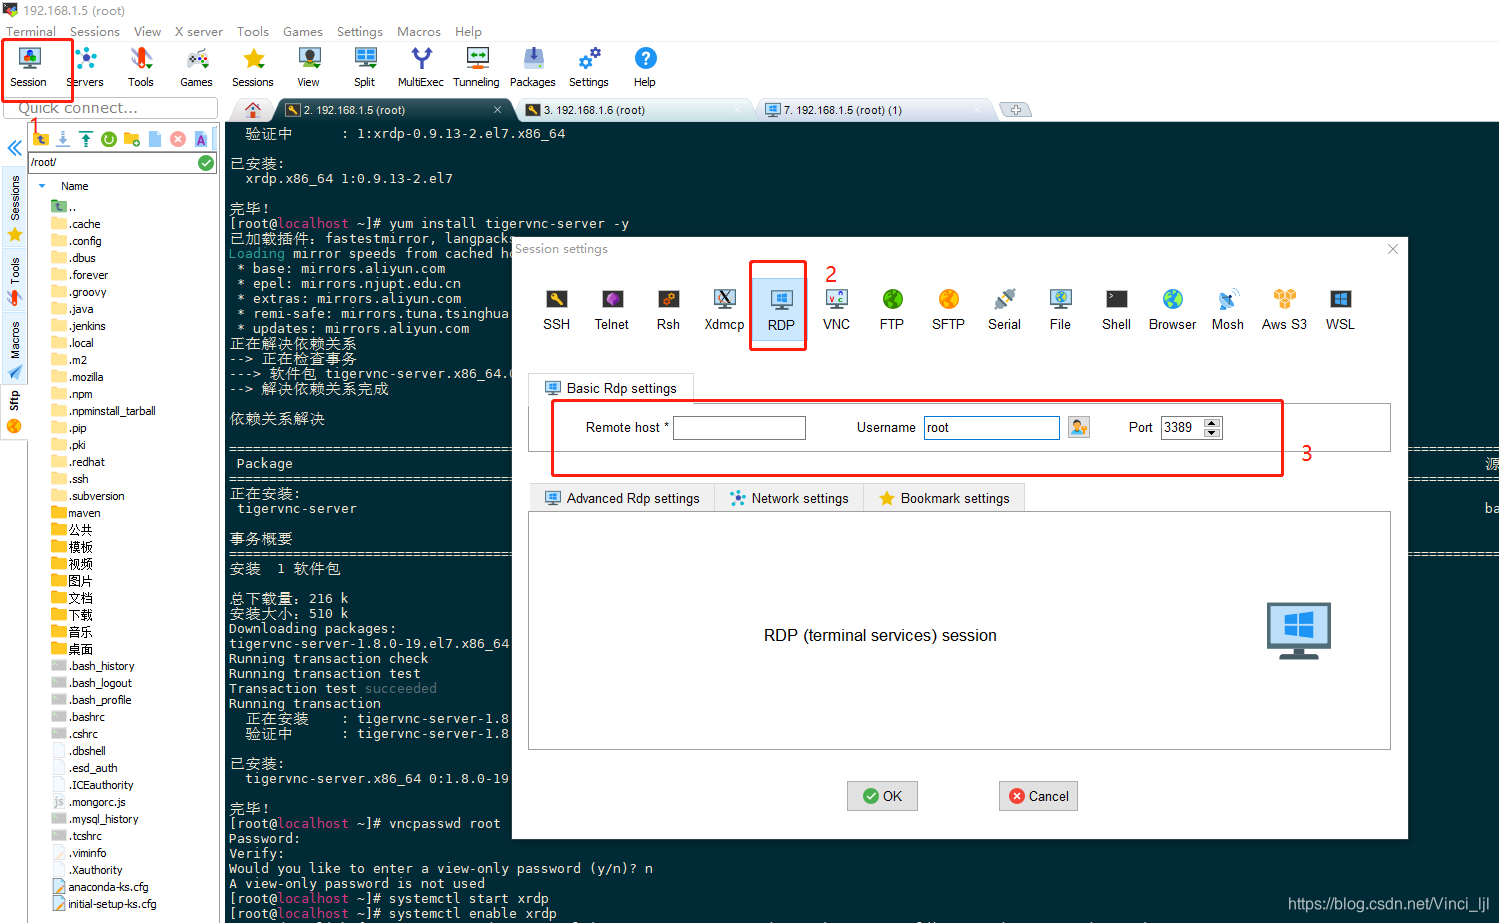This screenshot has height=923, width=1499.
Task: Click inside the Remote host field
Action: click(x=739, y=427)
